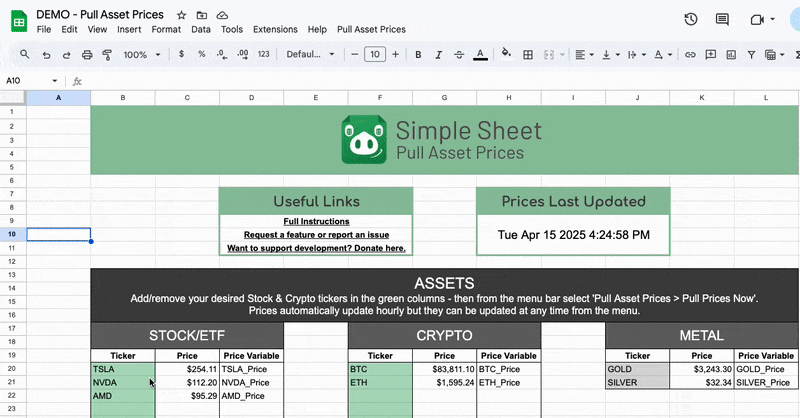Check the cloud save status icon
Viewport: 800px width, 418px height.
tap(222, 15)
